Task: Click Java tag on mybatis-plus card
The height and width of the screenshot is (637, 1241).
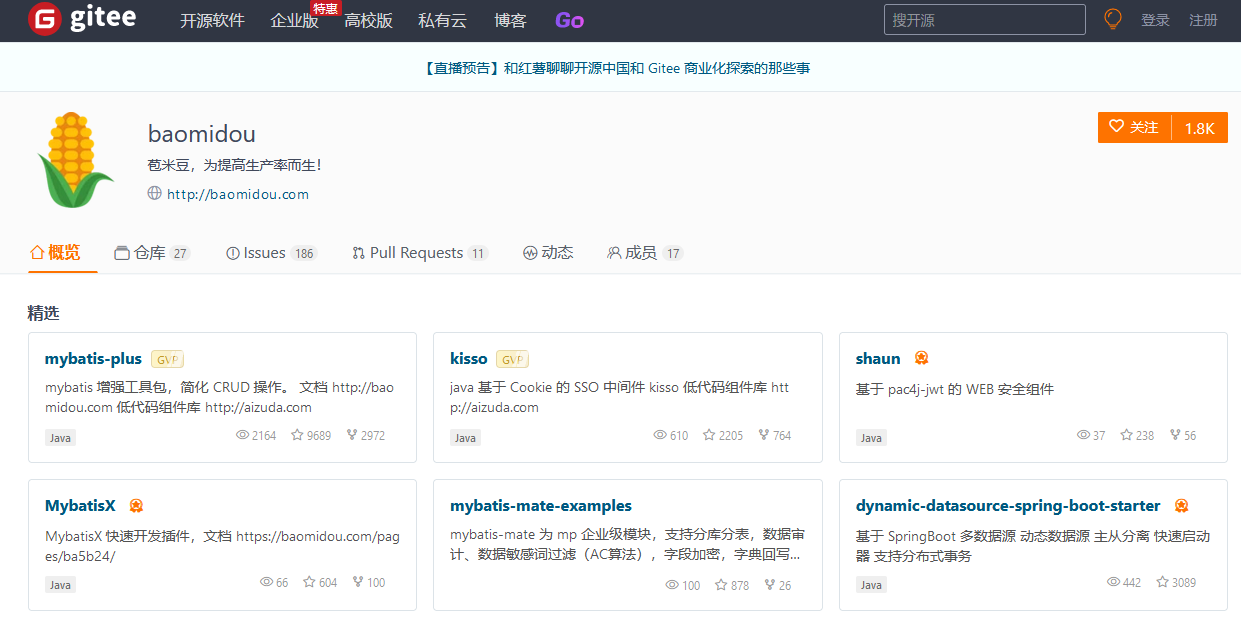Action: (x=60, y=437)
